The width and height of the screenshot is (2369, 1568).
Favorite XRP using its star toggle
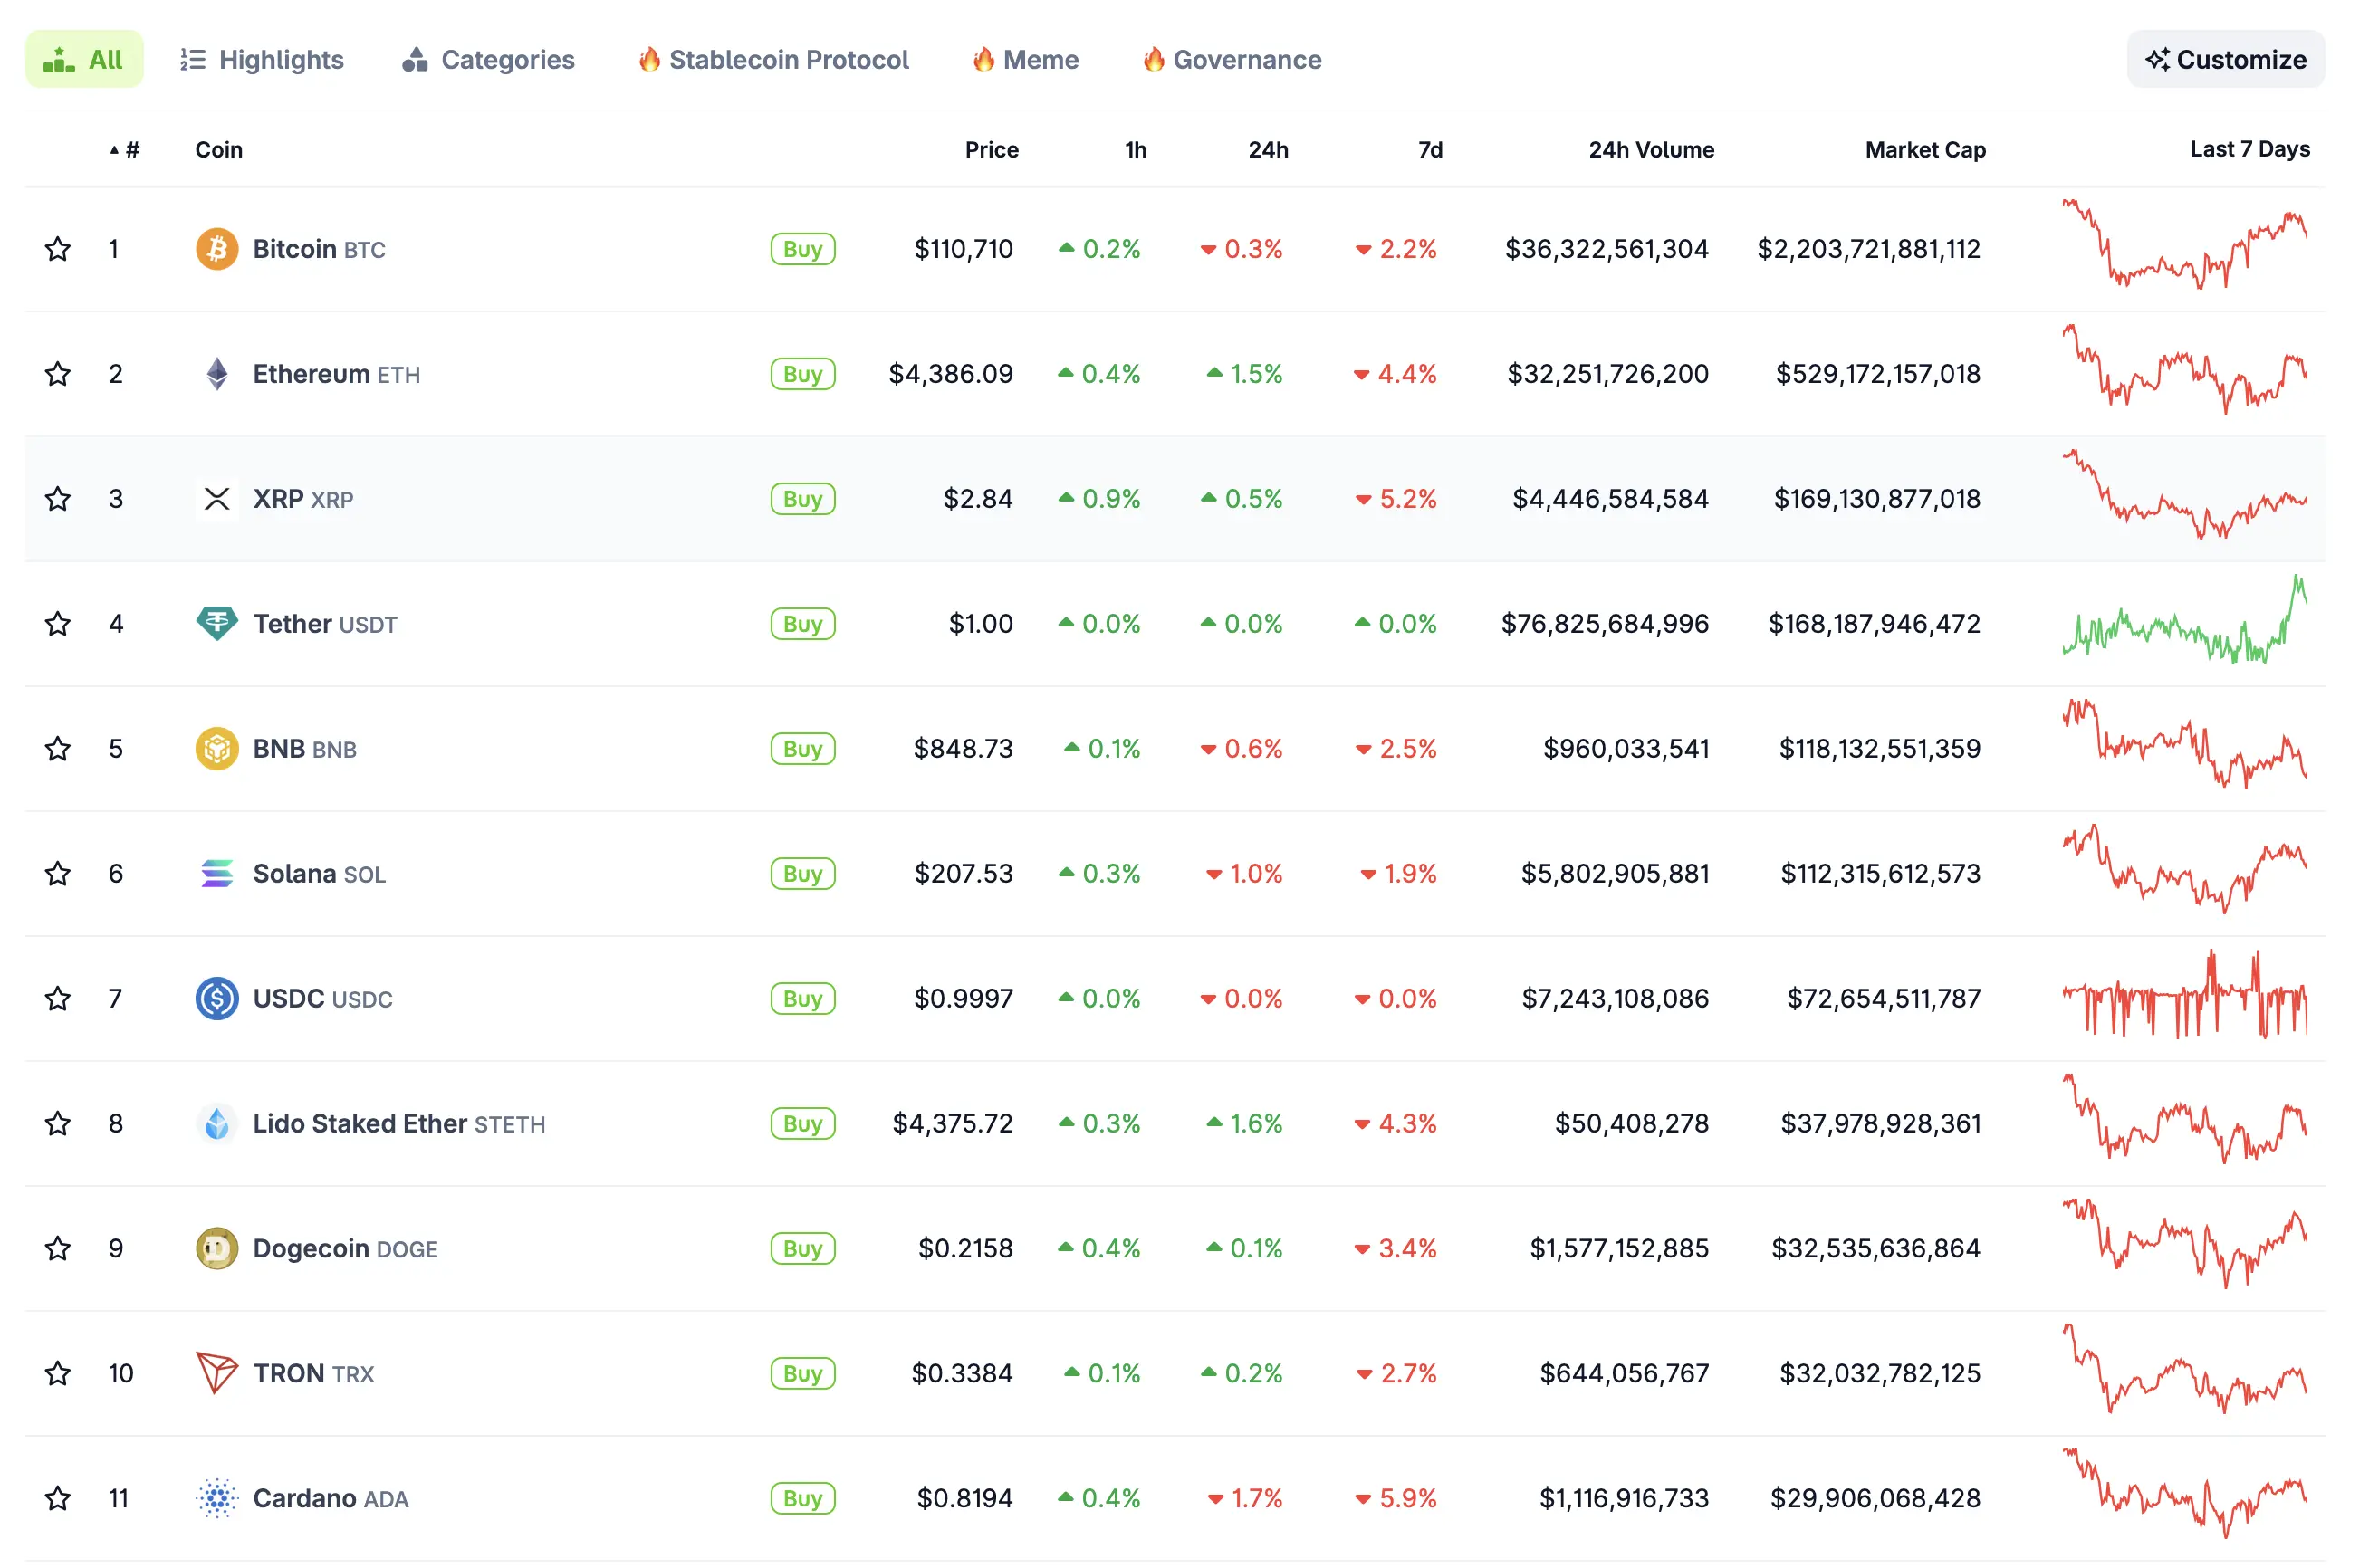(57, 498)
